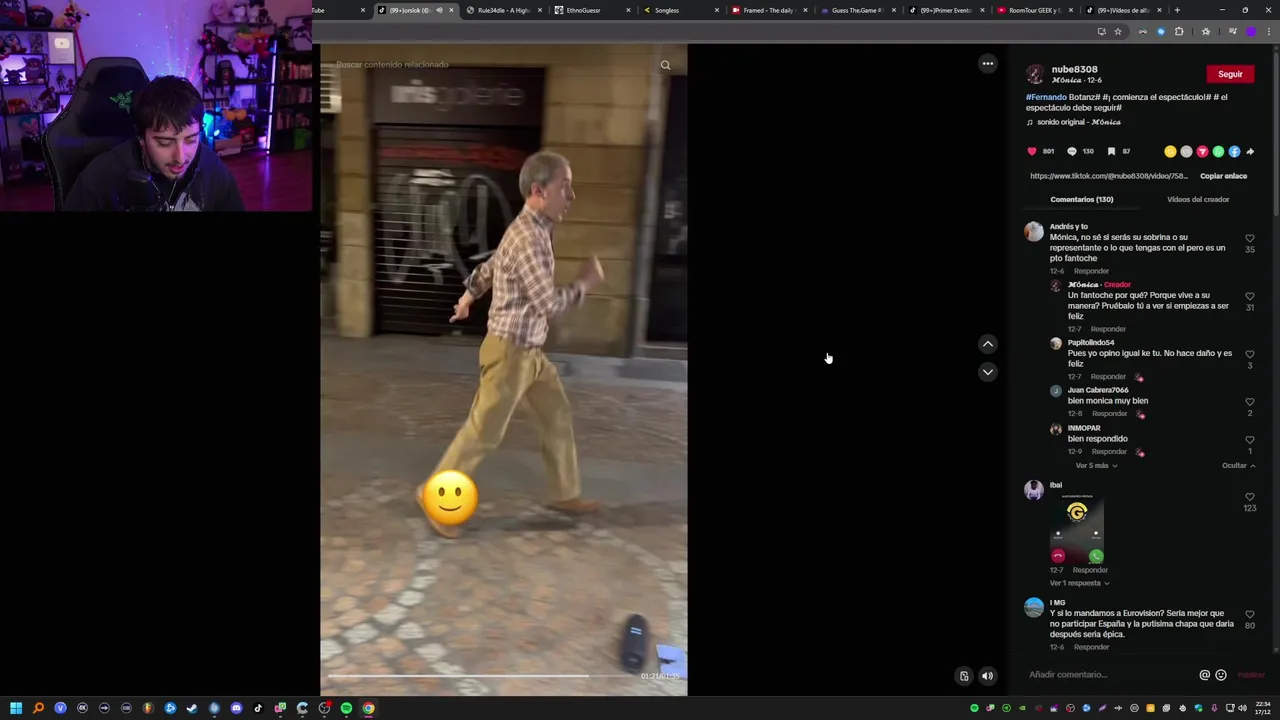This screenshot has width=1280, height=720.
Task: Click Copiar enlace to copy link
Action: click(x=1223, y=176)
